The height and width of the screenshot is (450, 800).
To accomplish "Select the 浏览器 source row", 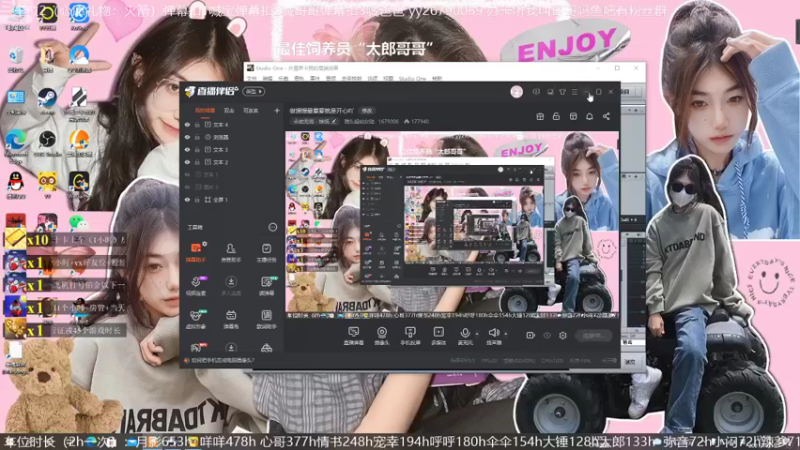I will (x=232, y=137).
